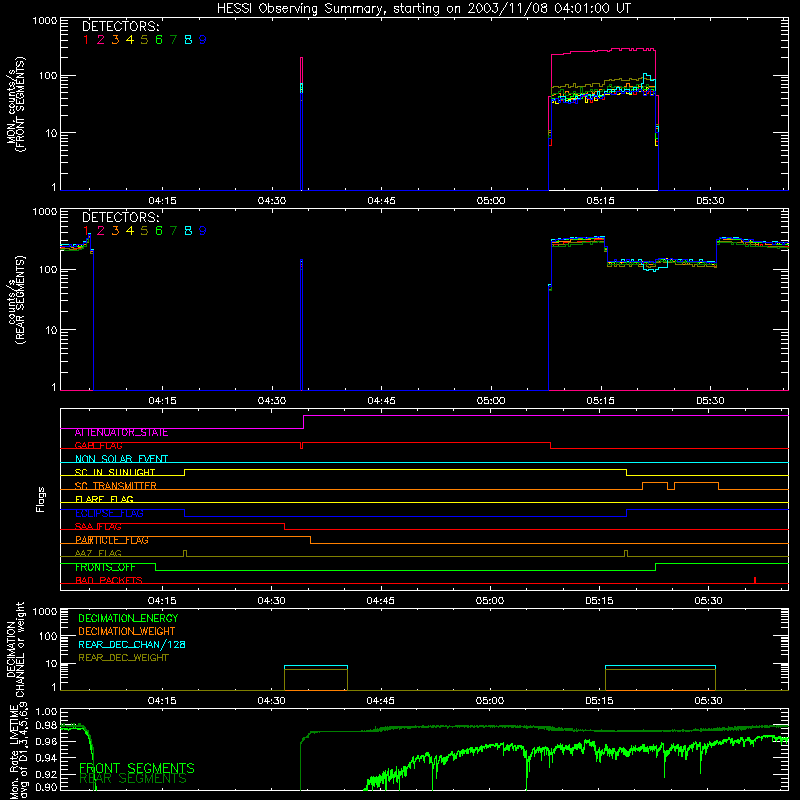Click detector 8 legend number in front segments plot
The image size is (800, 800).
coord(188,40)
